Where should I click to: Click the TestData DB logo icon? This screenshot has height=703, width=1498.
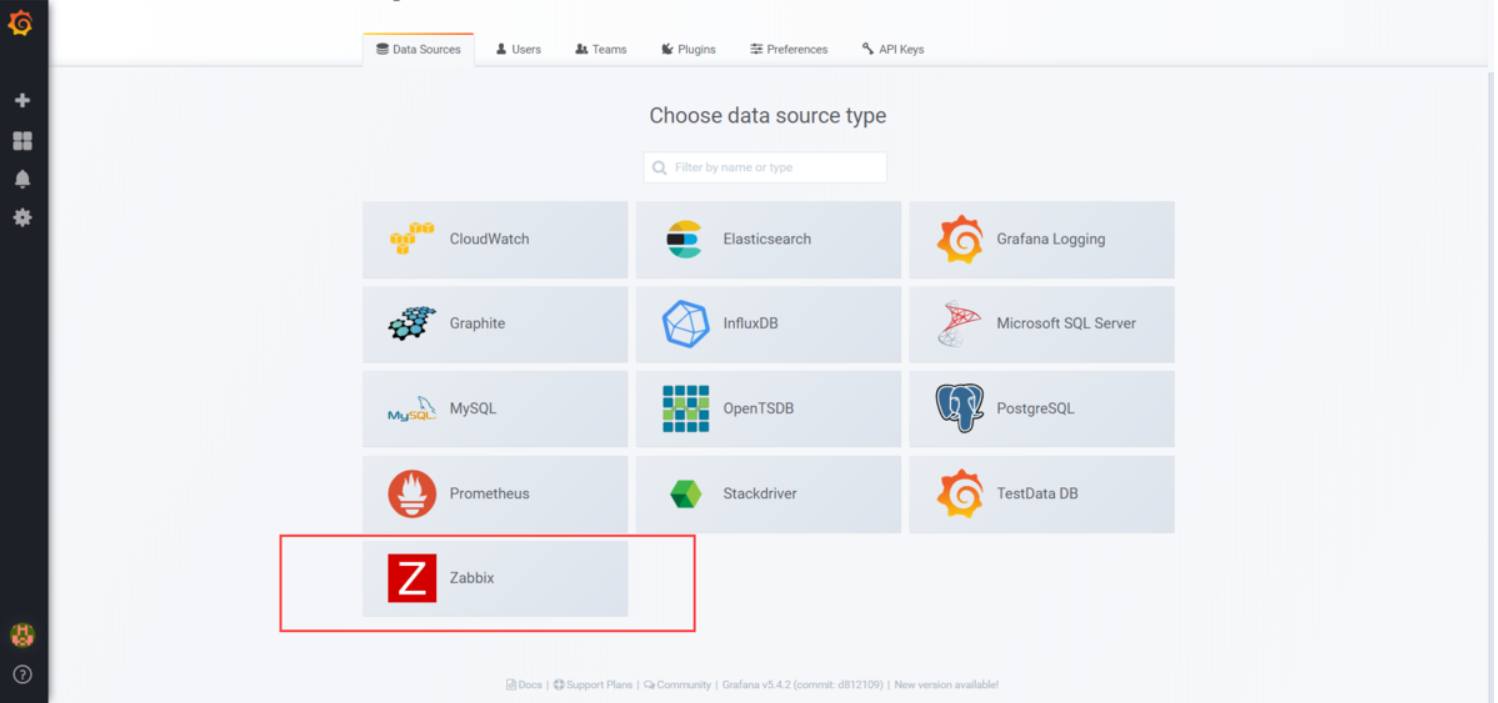[959, 493]
